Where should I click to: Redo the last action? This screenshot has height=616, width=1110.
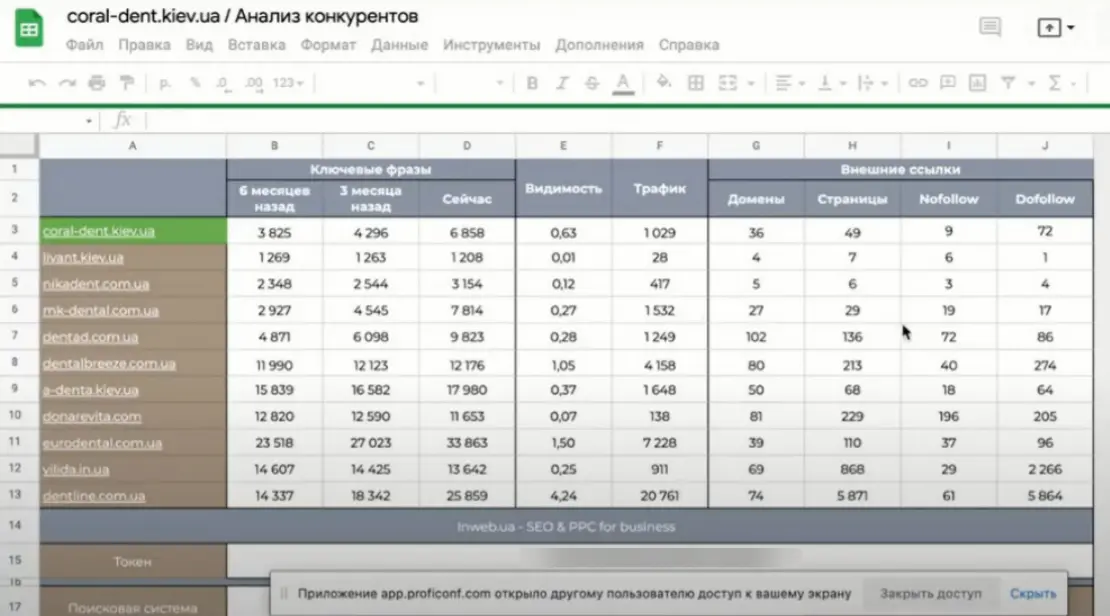click(67, 84)
